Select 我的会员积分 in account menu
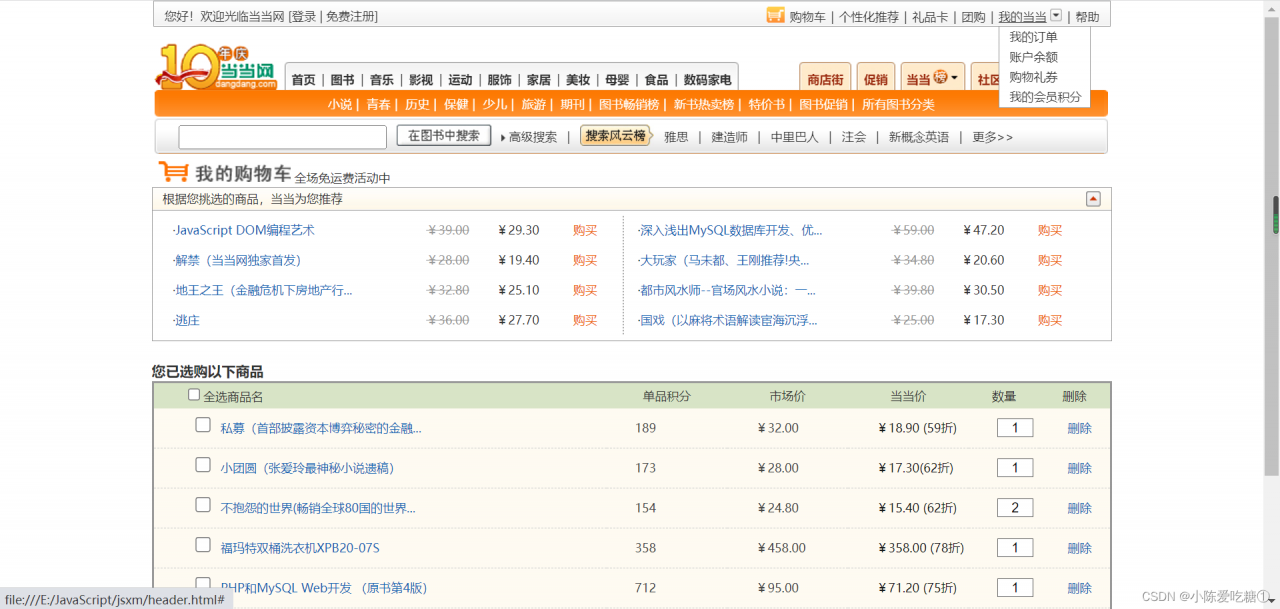 [1045, 97]
